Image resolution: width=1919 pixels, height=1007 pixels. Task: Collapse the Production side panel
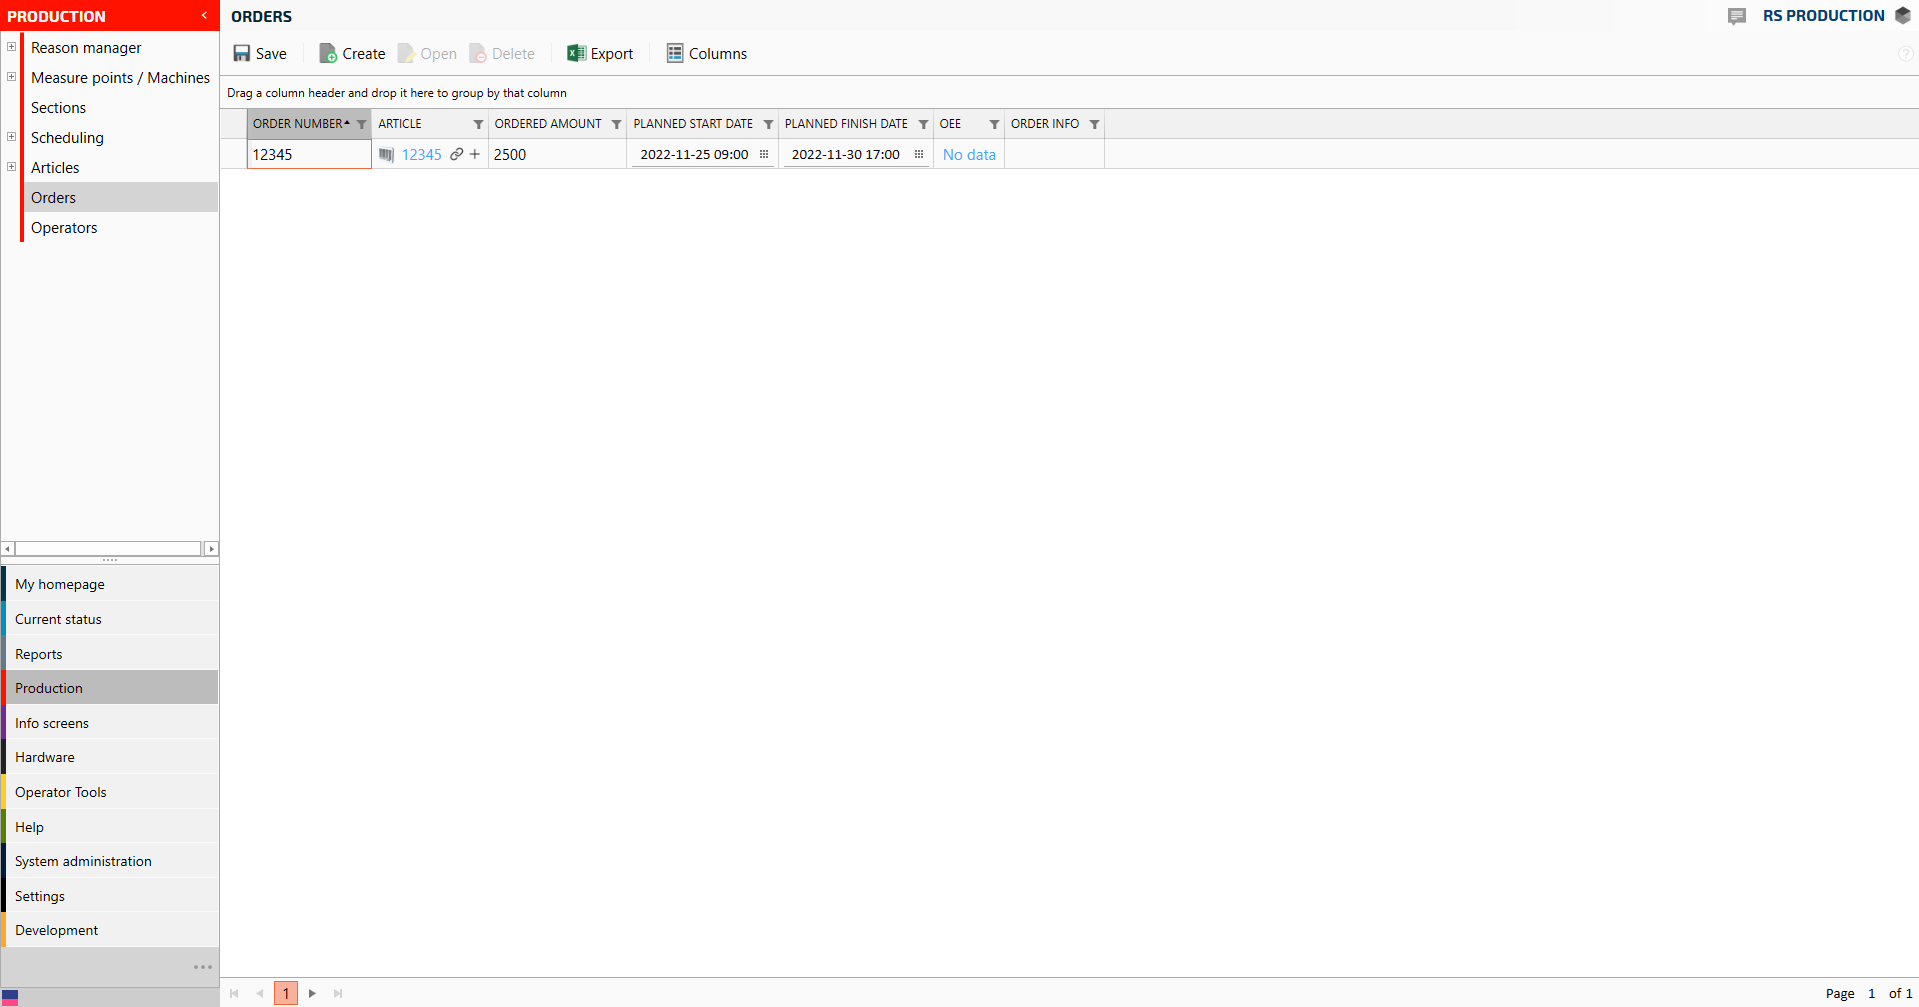(x=204, y=16)
